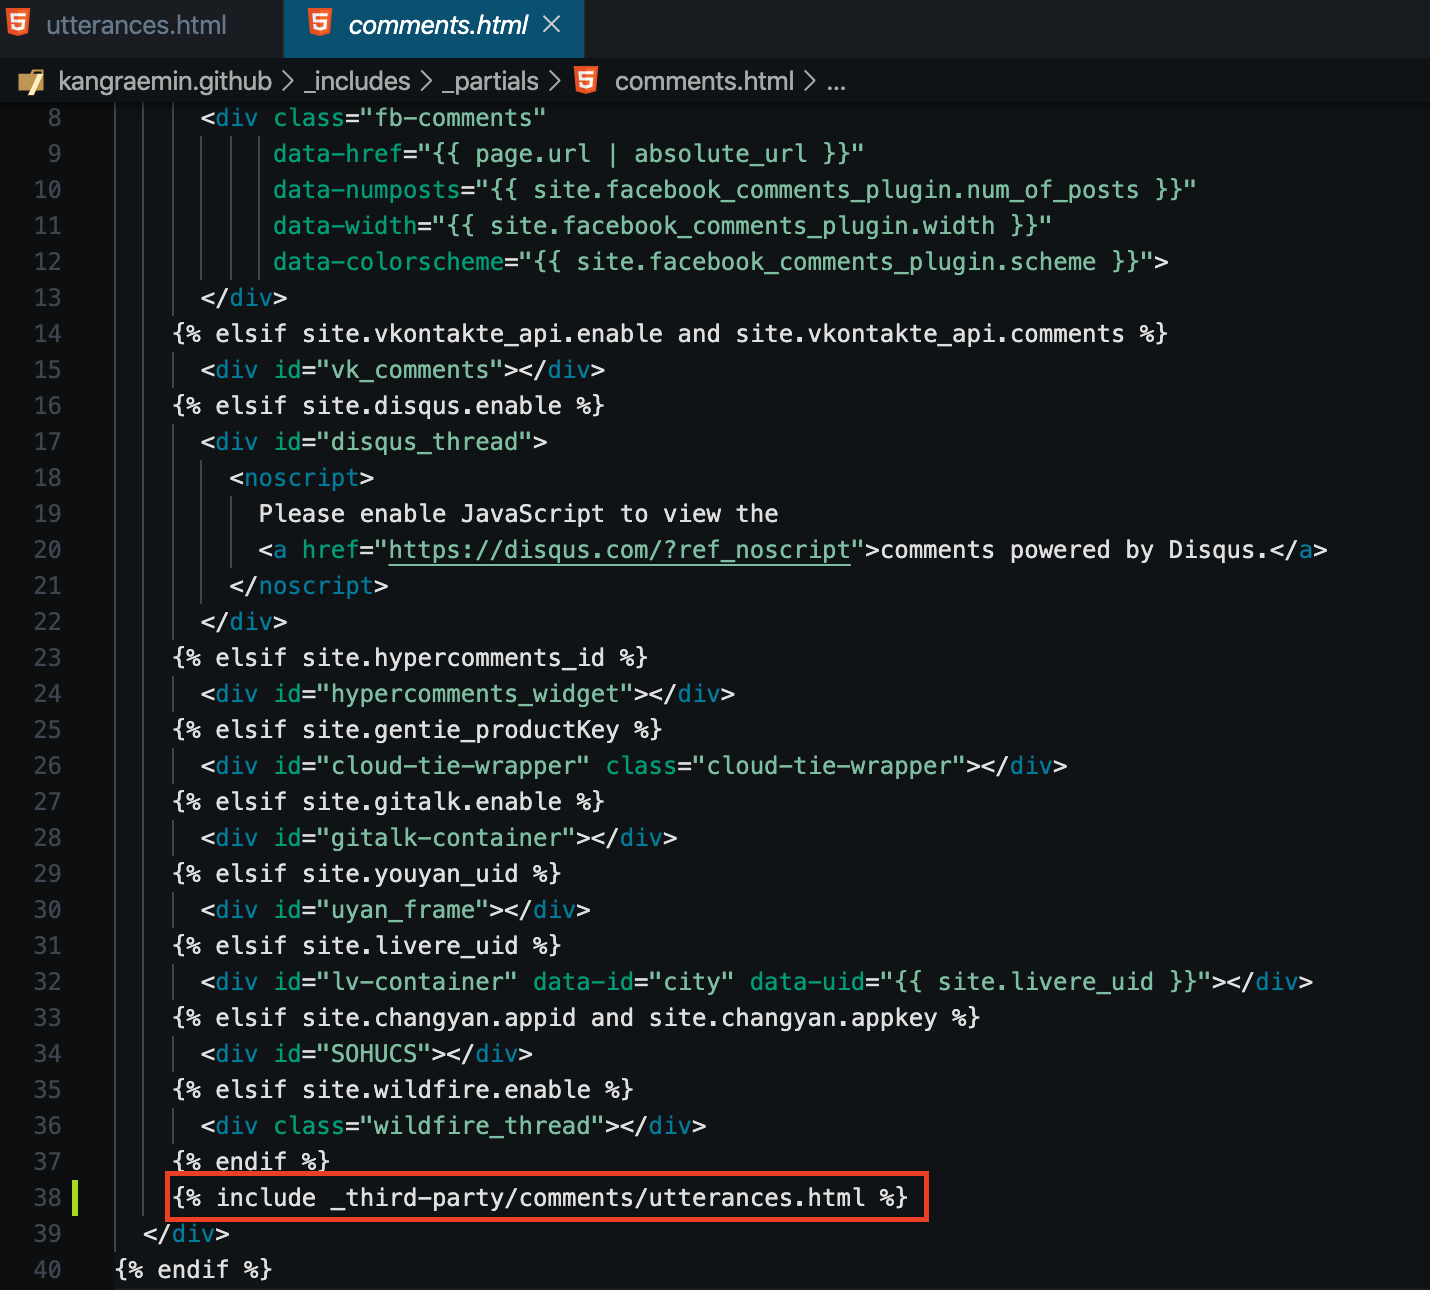Click HTML5 icon in breadcrumb path
This screenshot has height=1290, width=1430.
tap(586, 80)
